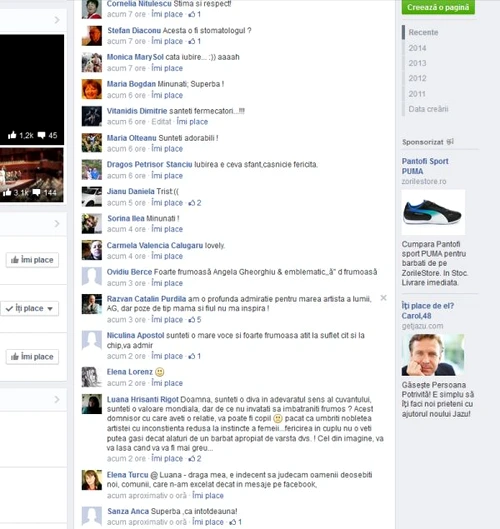The image size is (500, 529).
Task: Dismiss Razvan Catalin Purdila's comment with X
Action: (x=384, y=298)
